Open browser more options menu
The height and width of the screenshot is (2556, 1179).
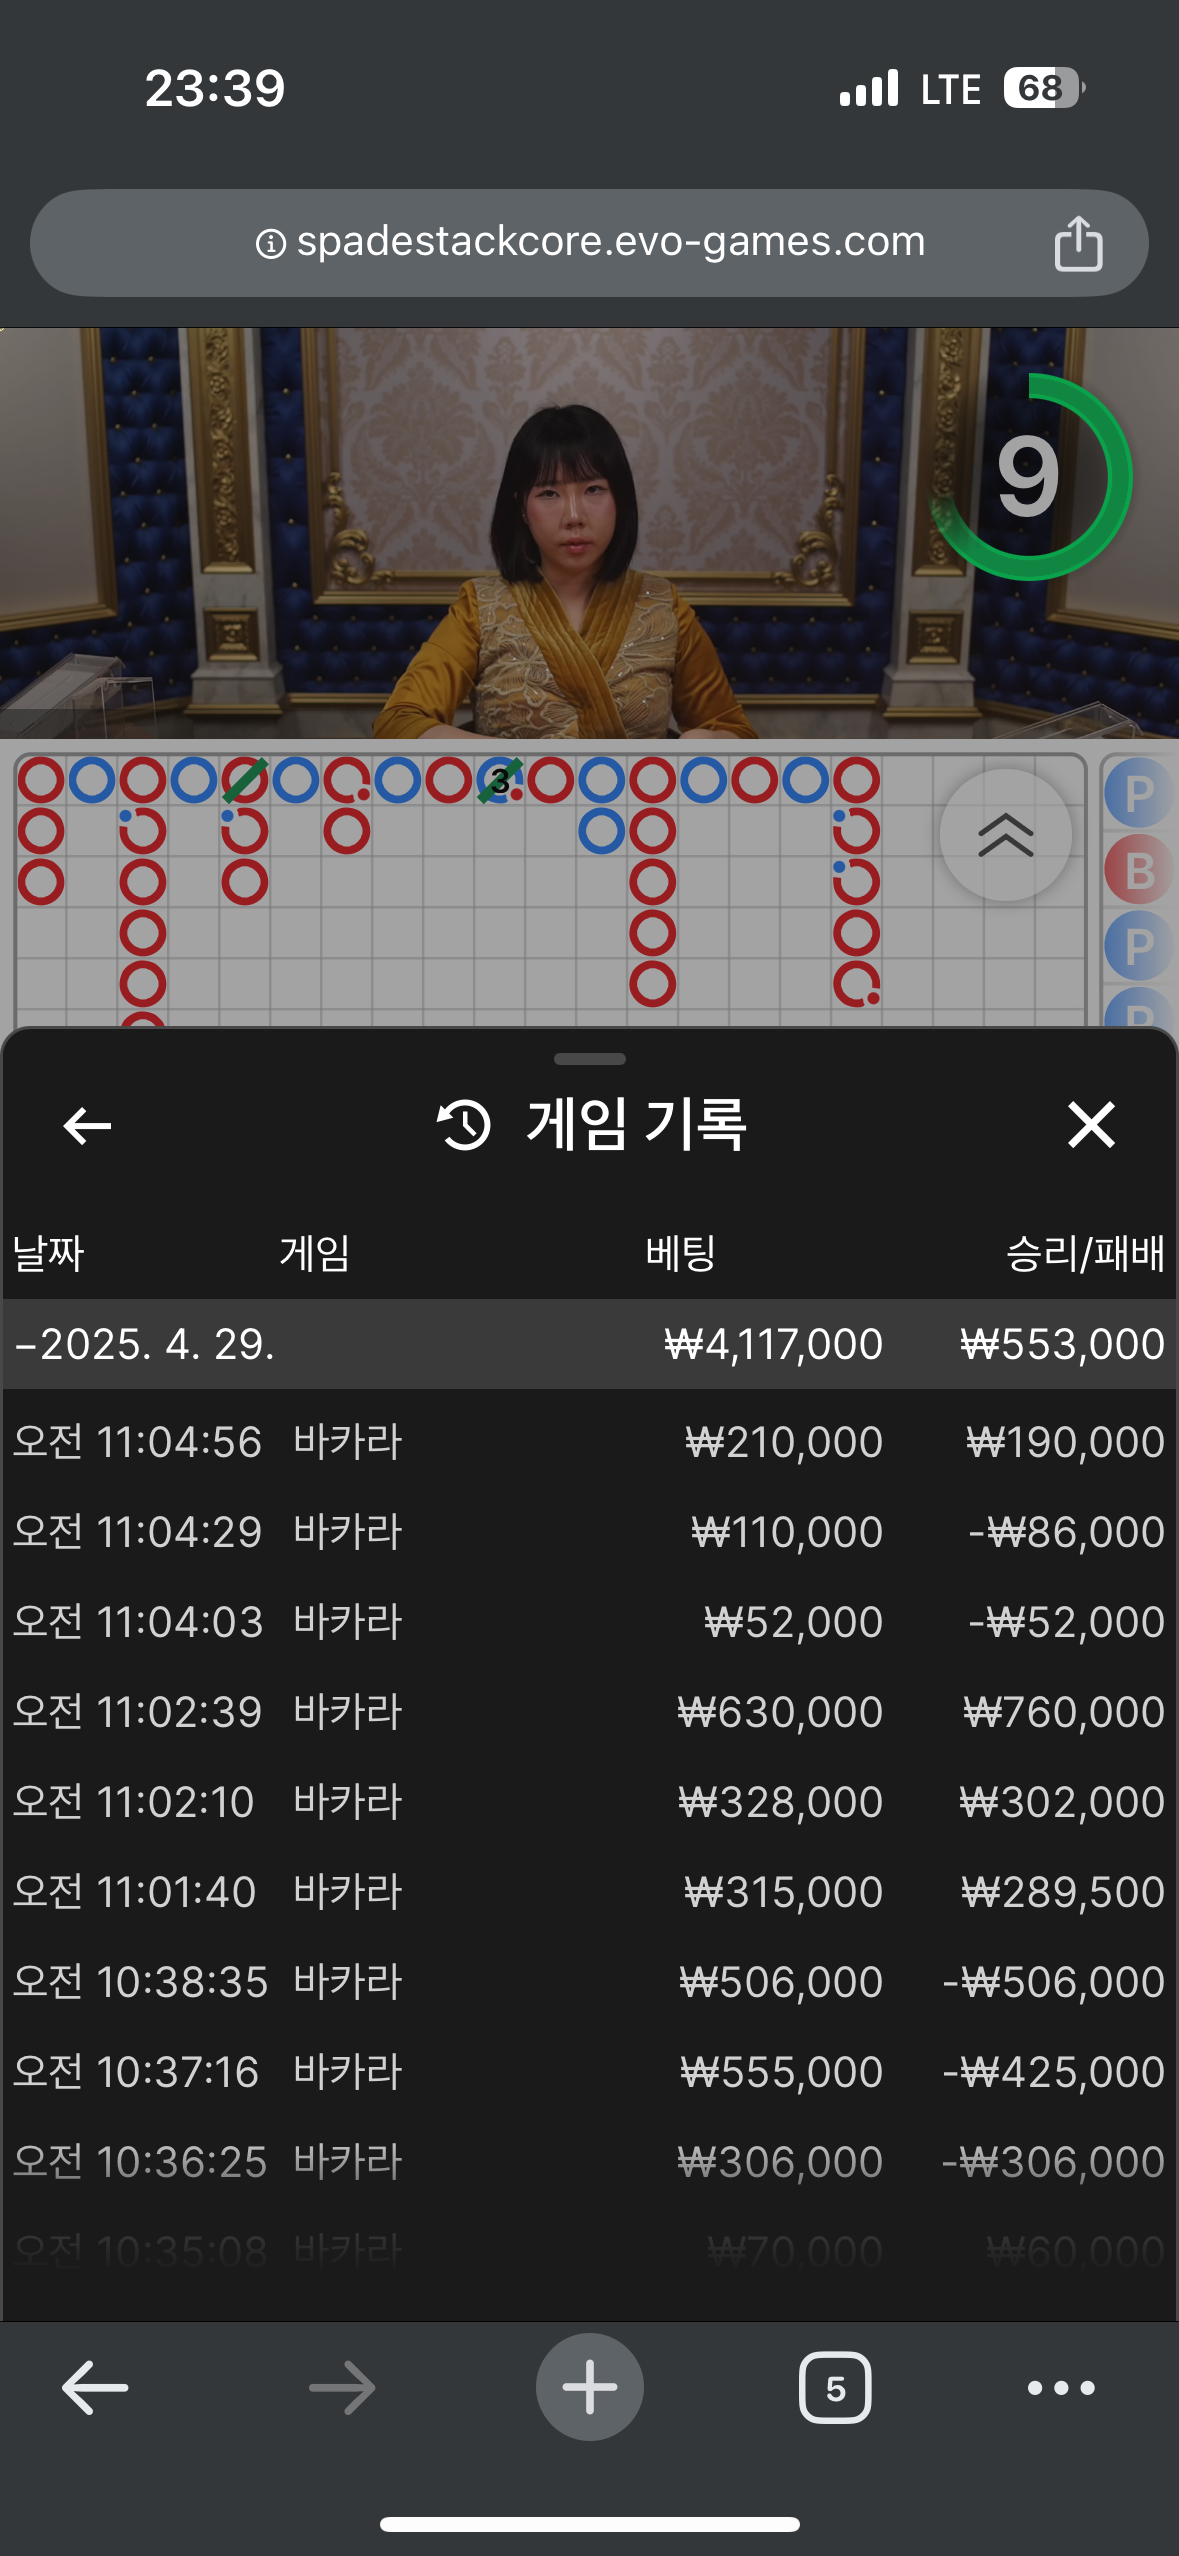1061,2388
